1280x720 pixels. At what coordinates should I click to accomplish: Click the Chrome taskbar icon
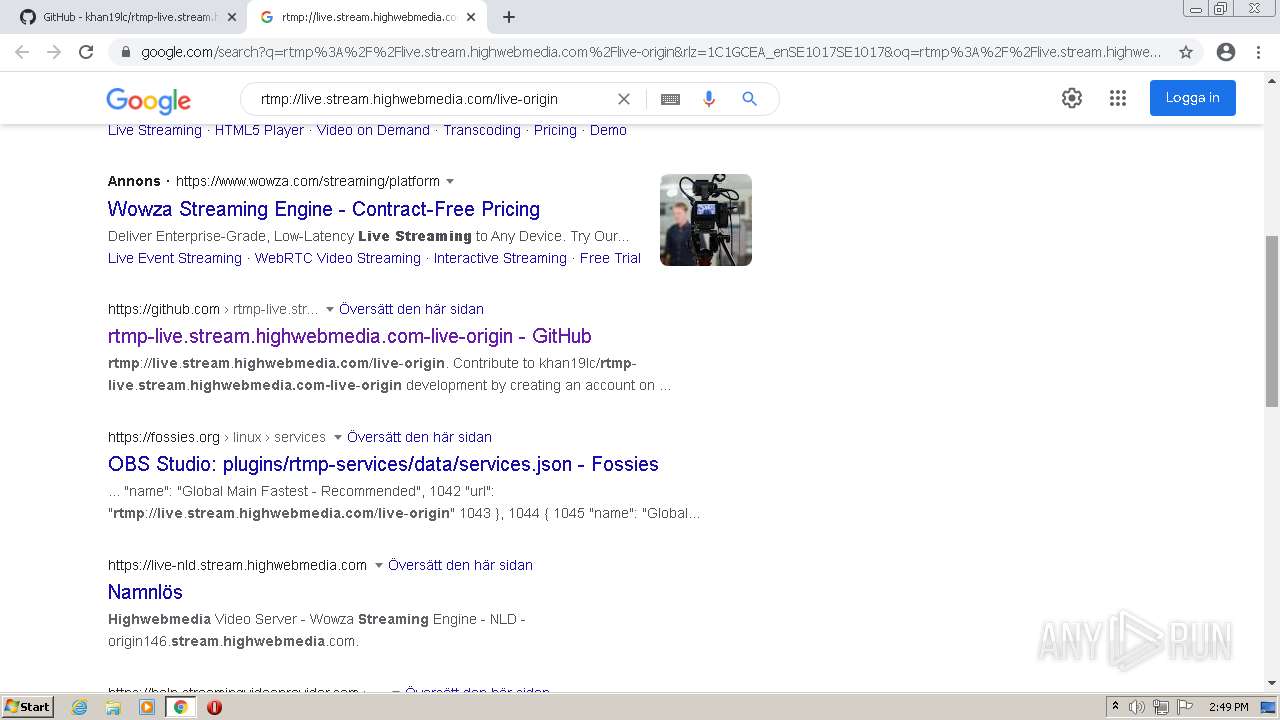(181, 707)
